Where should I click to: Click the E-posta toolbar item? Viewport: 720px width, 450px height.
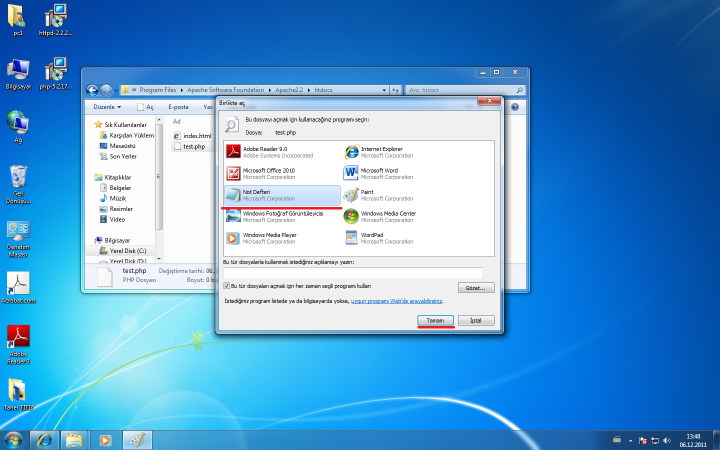click(178, 106)
